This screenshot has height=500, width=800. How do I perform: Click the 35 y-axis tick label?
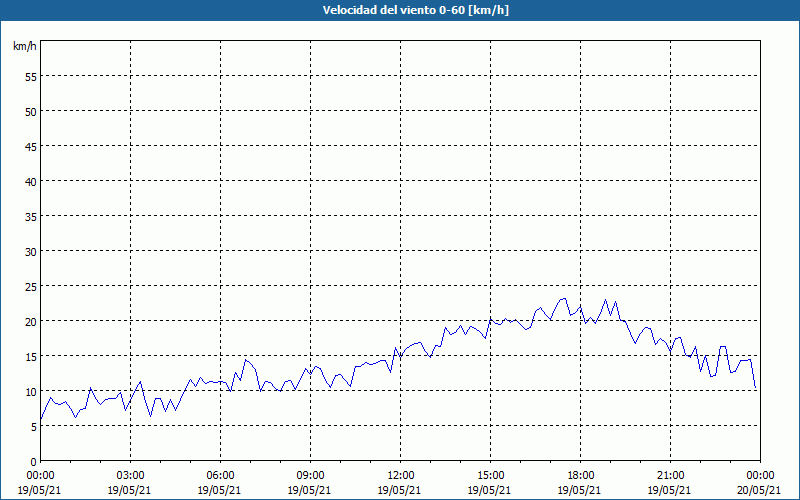[x=31, y=216]
